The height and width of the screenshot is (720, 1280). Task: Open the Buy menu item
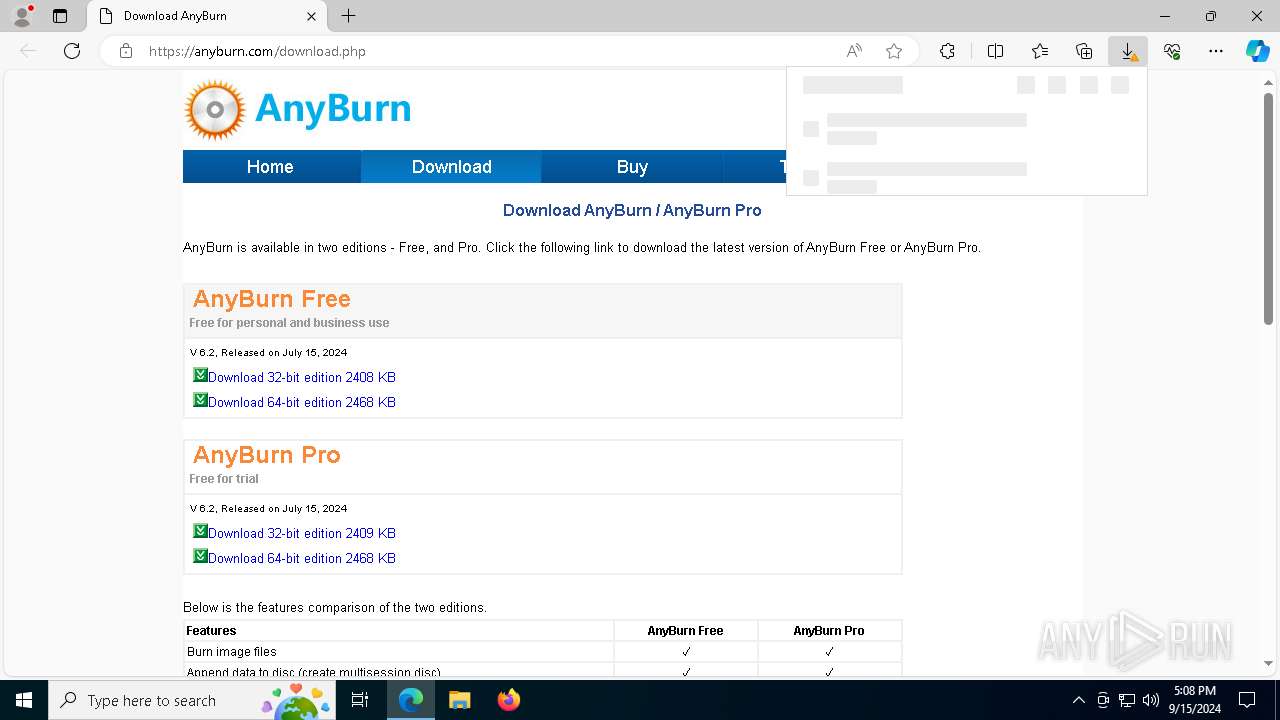[x=632, y=167]
